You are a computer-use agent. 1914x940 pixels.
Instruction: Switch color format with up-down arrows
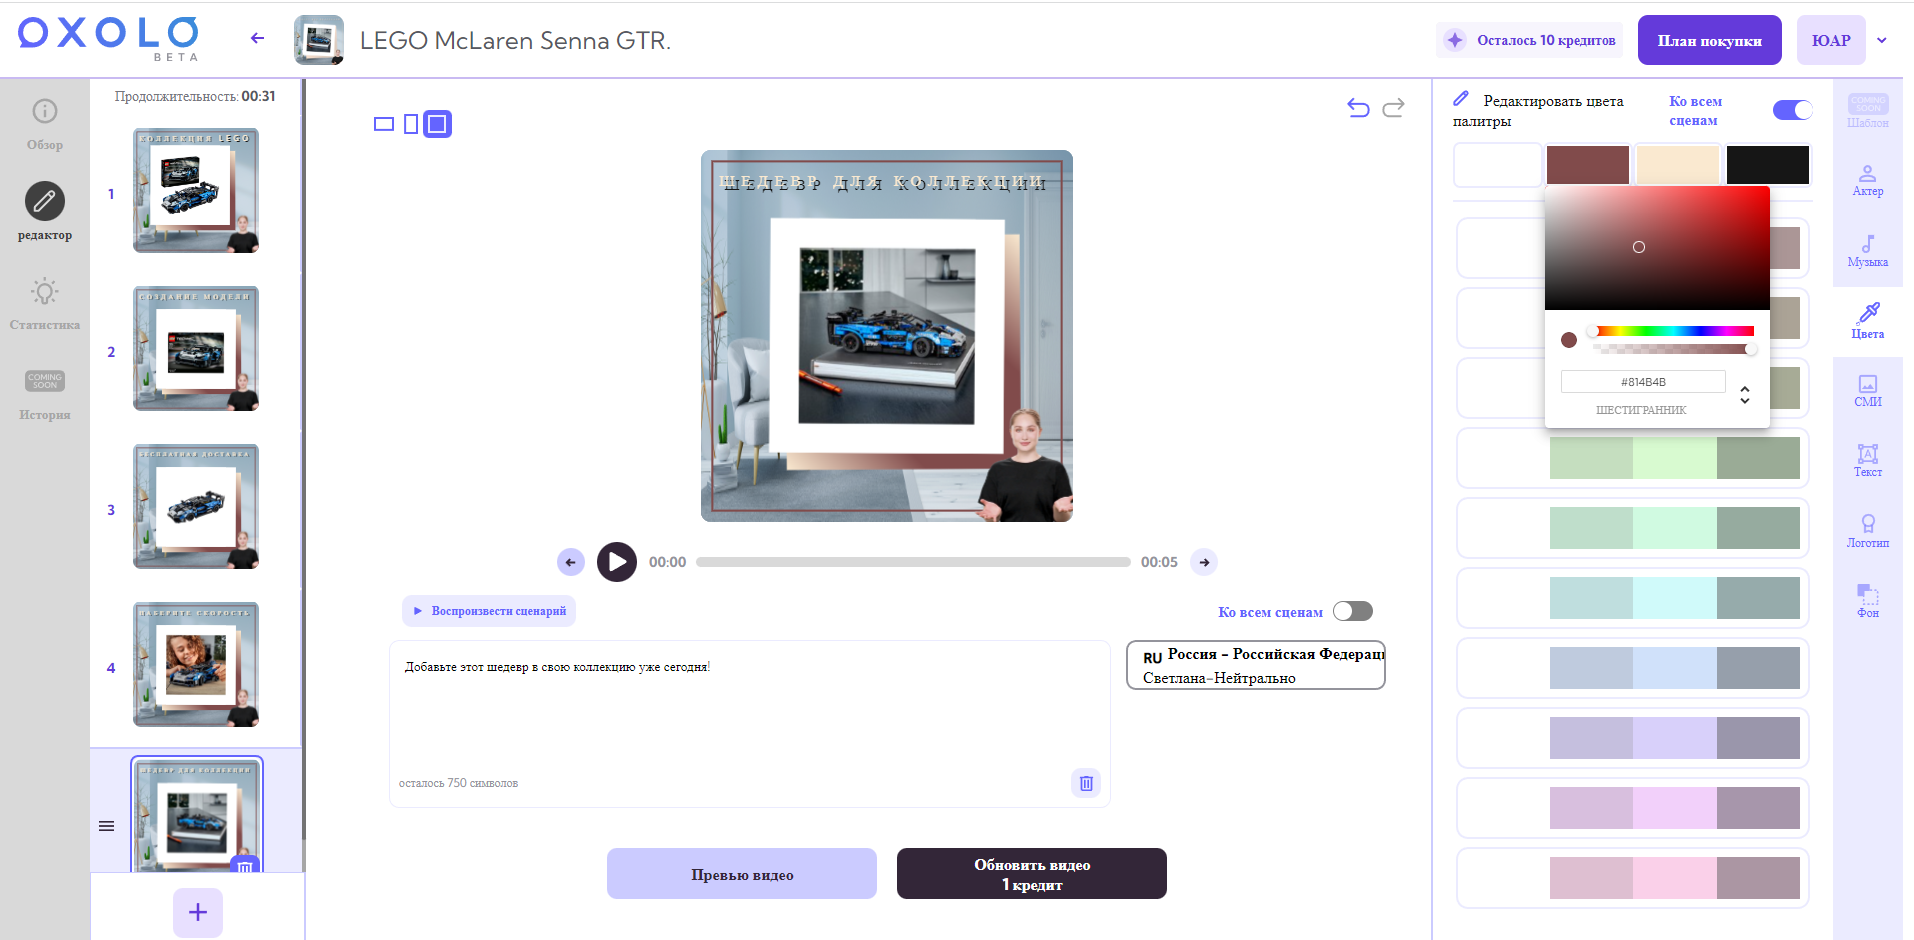coord(1745,394)
